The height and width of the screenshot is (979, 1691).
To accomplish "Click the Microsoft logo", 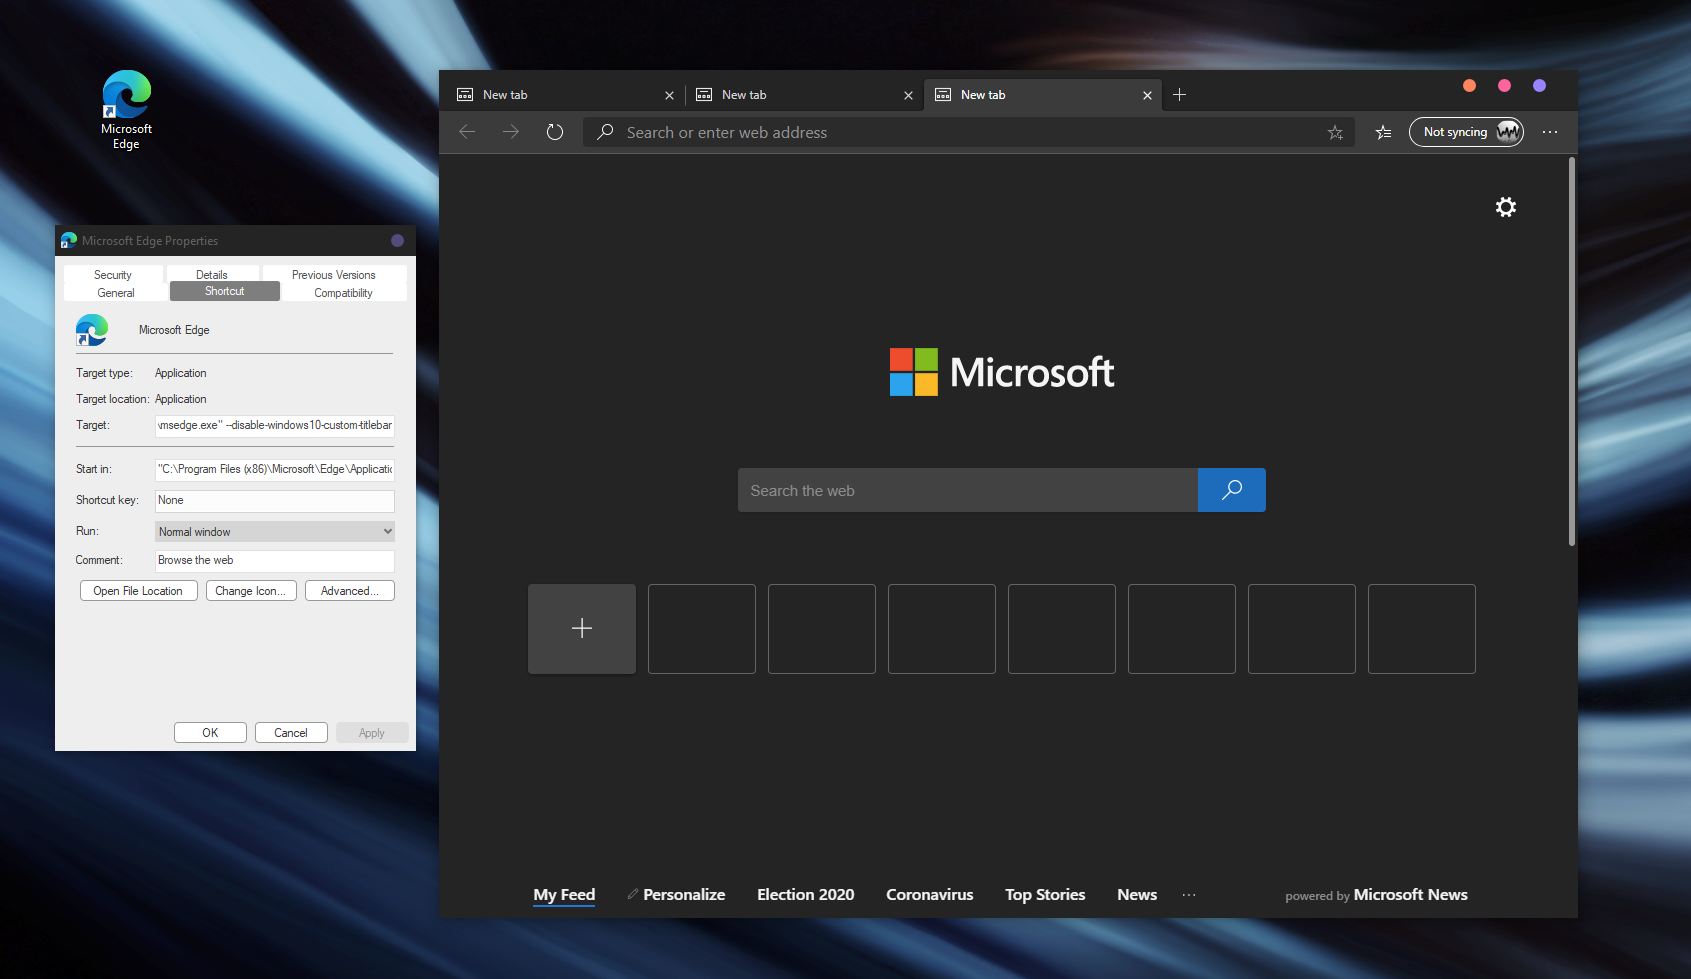I will pos(1002,372).
